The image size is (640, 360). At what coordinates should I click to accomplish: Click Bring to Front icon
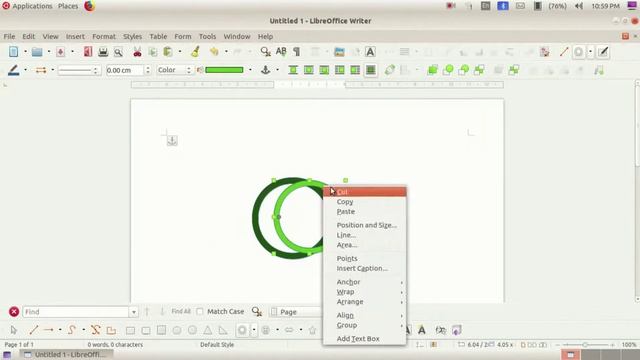pos(432,70)
